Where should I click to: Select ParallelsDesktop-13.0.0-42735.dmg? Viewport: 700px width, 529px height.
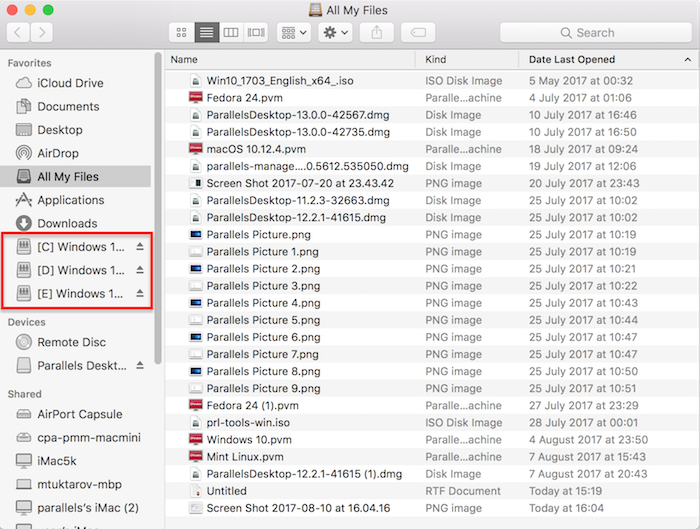(432, 132)
